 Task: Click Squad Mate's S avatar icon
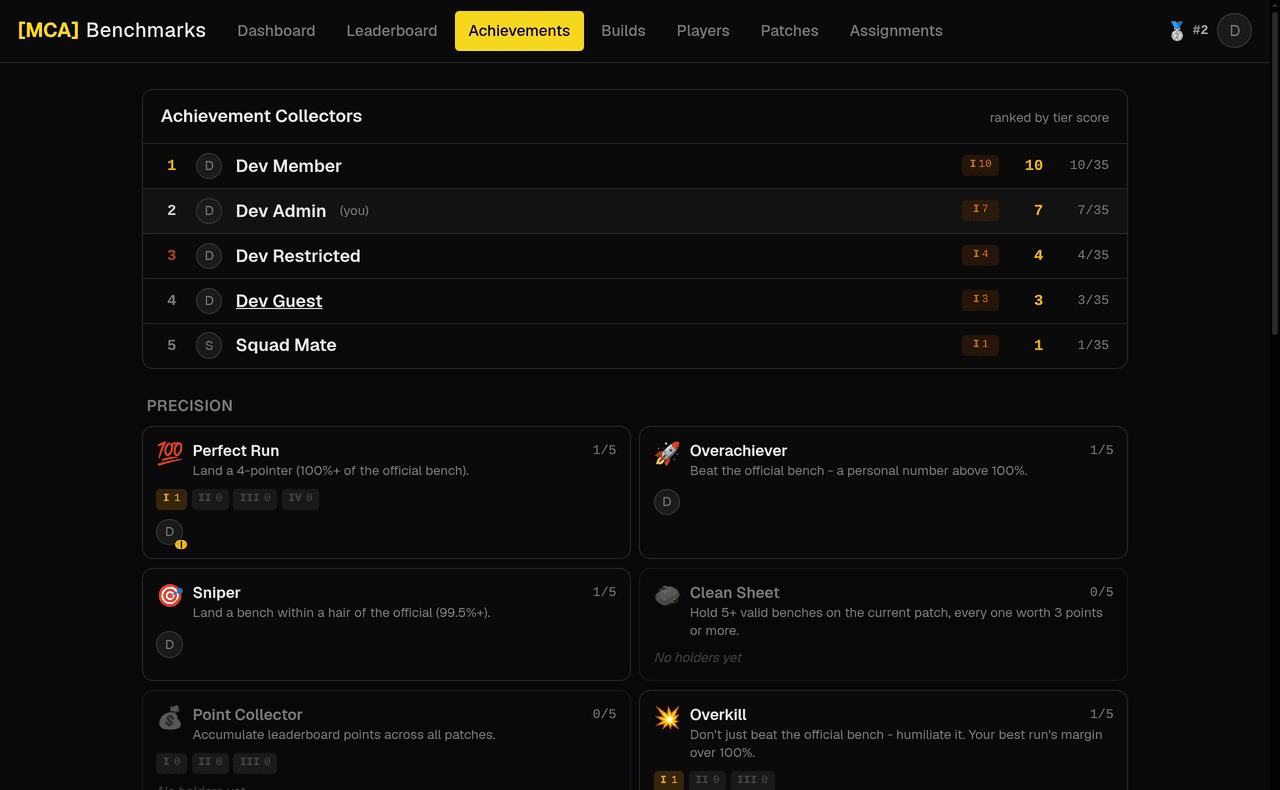click(209, 346)
